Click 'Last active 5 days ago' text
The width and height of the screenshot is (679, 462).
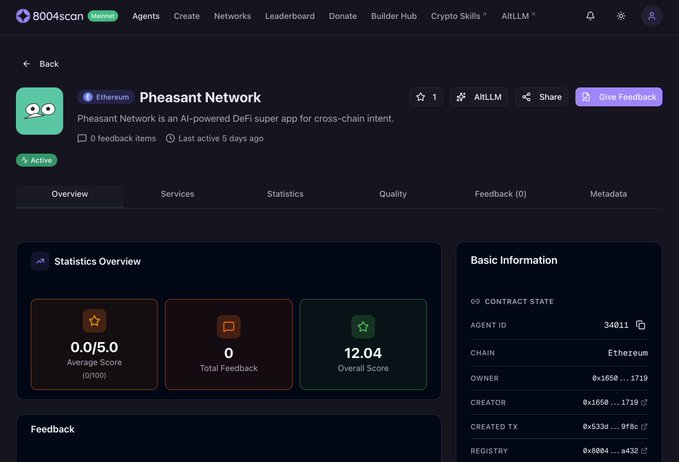coord(221,138)
